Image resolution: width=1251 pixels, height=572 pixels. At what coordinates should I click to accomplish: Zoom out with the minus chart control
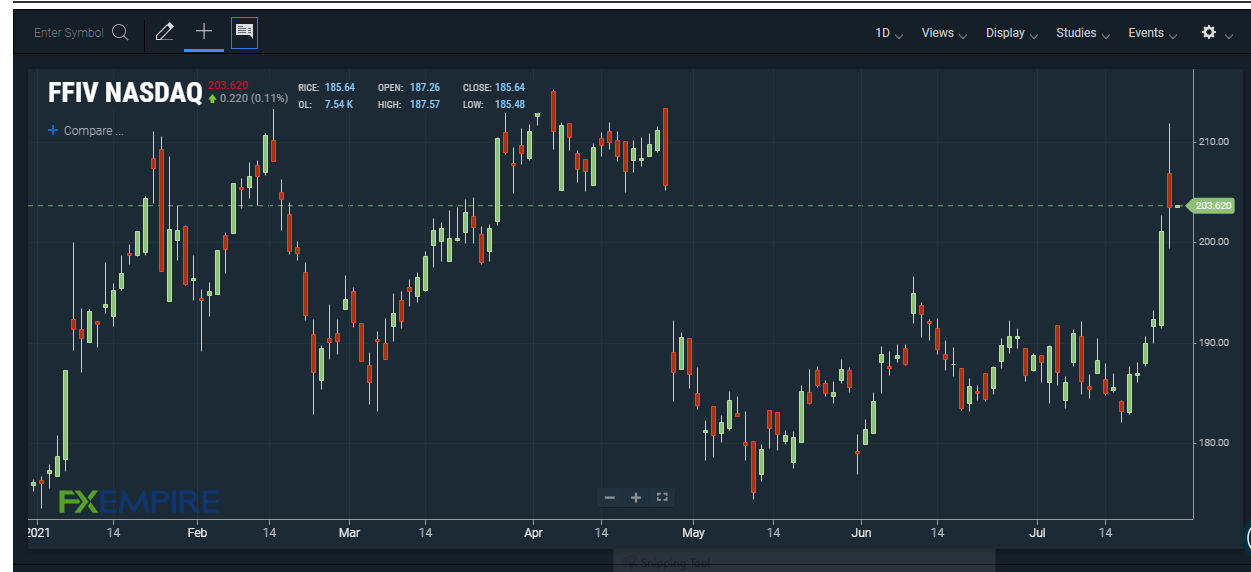(x=610, y=497)
